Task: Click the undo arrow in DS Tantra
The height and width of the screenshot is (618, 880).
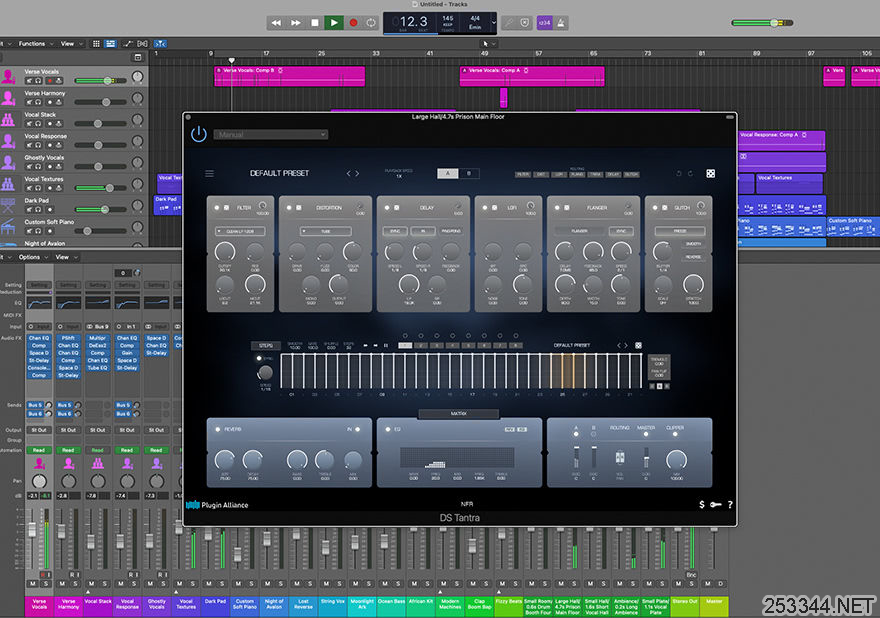Action: click(679, 173)
